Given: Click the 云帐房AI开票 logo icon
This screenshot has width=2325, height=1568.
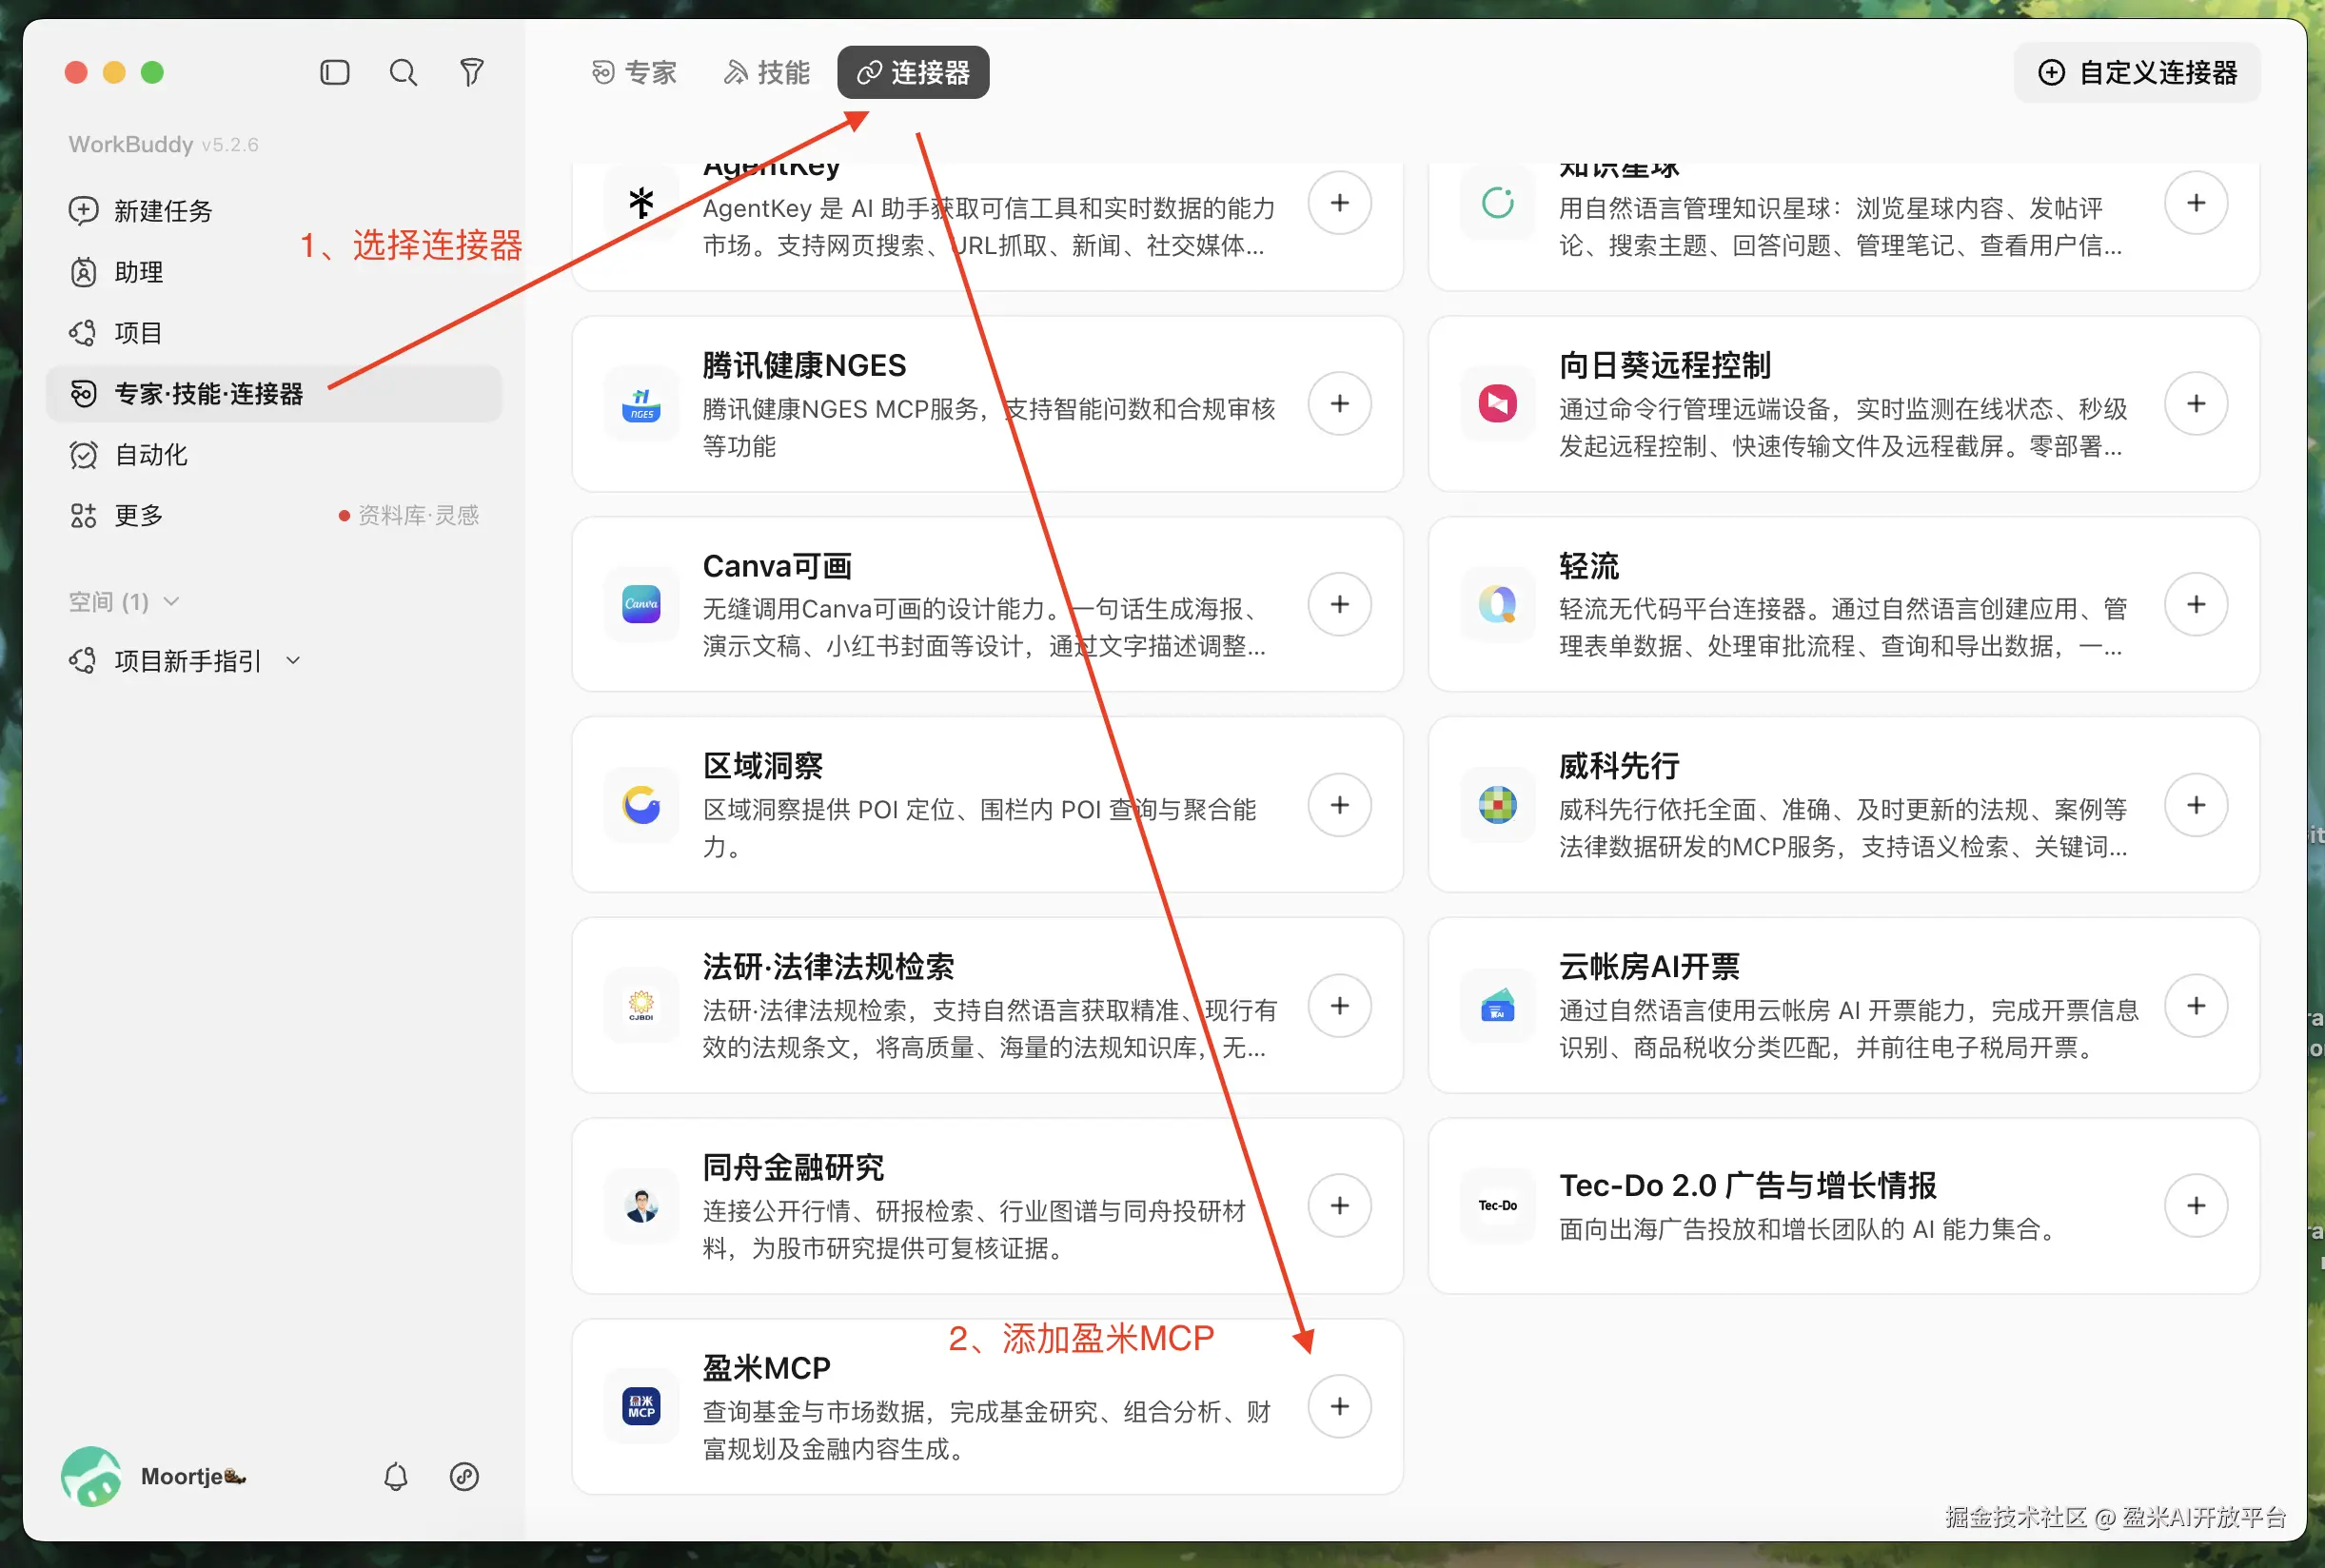Looking at the screenshot, I should pyautogui.click(x=1497, y=1005).
